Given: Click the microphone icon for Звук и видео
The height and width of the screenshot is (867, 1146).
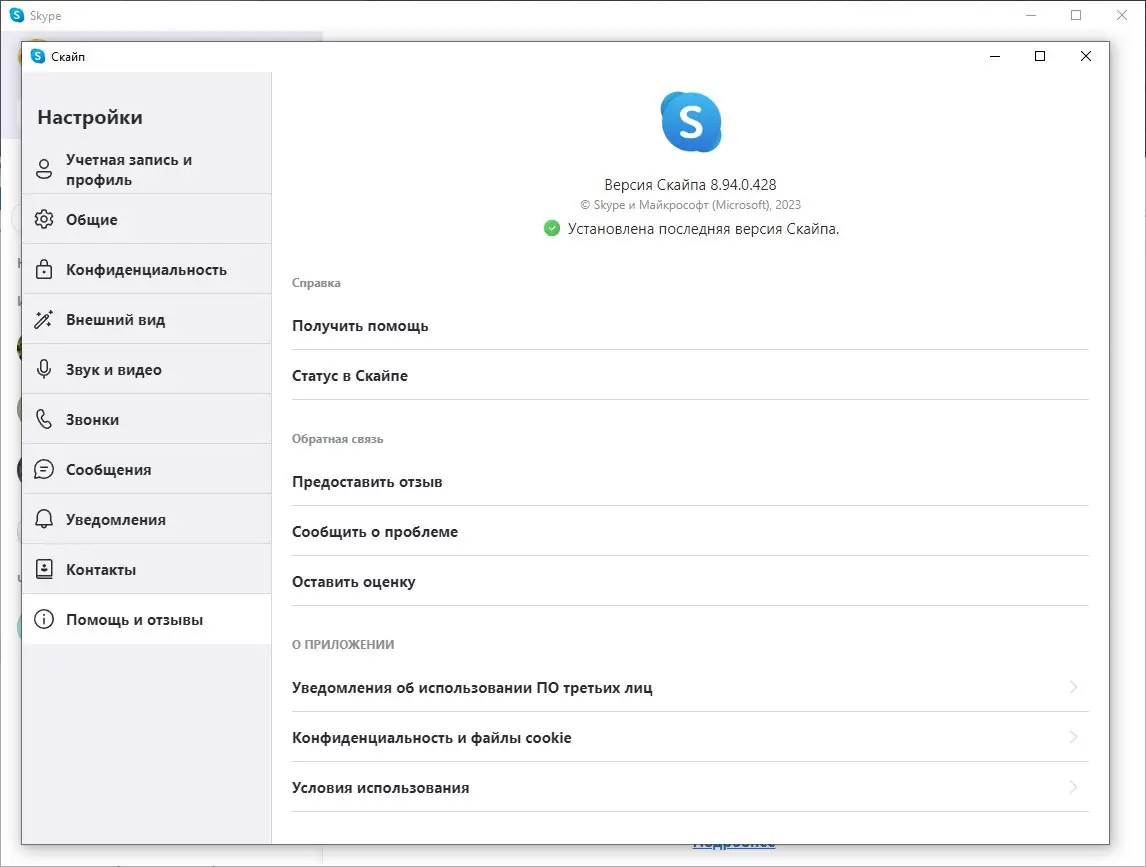Looking at the screenshot, I should (44, 369).
